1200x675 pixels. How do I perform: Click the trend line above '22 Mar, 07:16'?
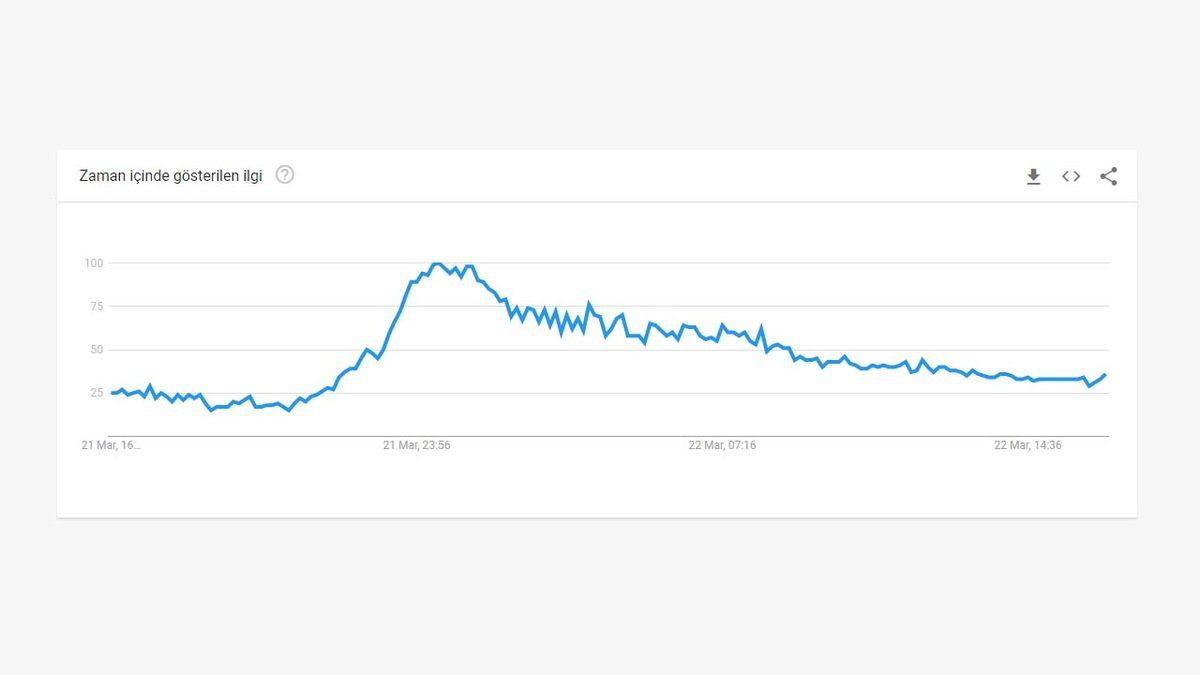pos(722,327)
